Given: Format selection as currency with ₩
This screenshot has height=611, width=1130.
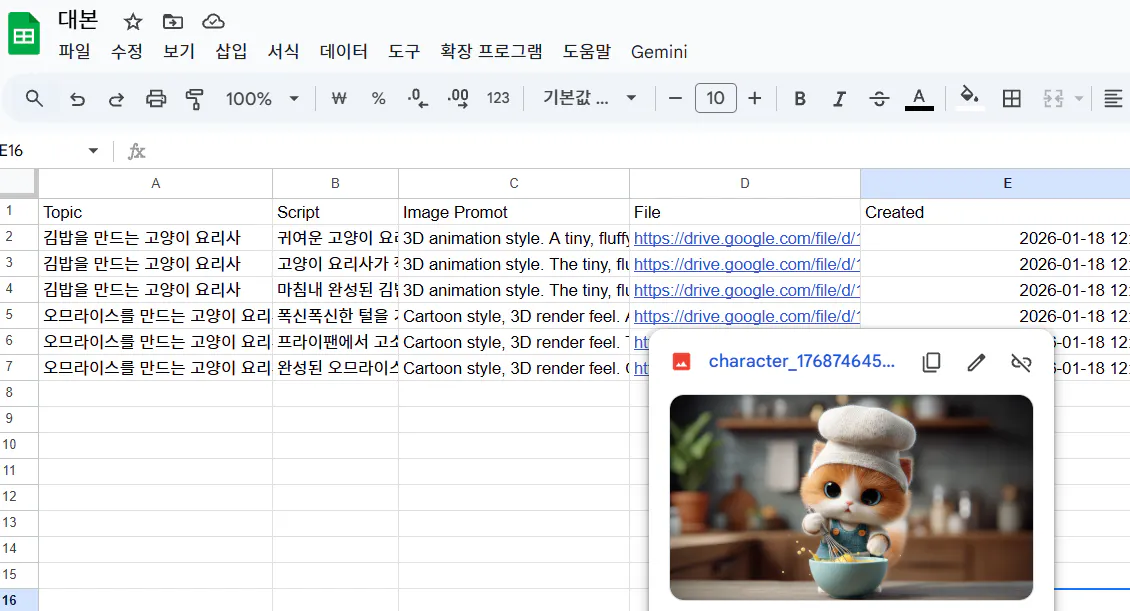Looking at the screenshot, I should click(340, 98).
